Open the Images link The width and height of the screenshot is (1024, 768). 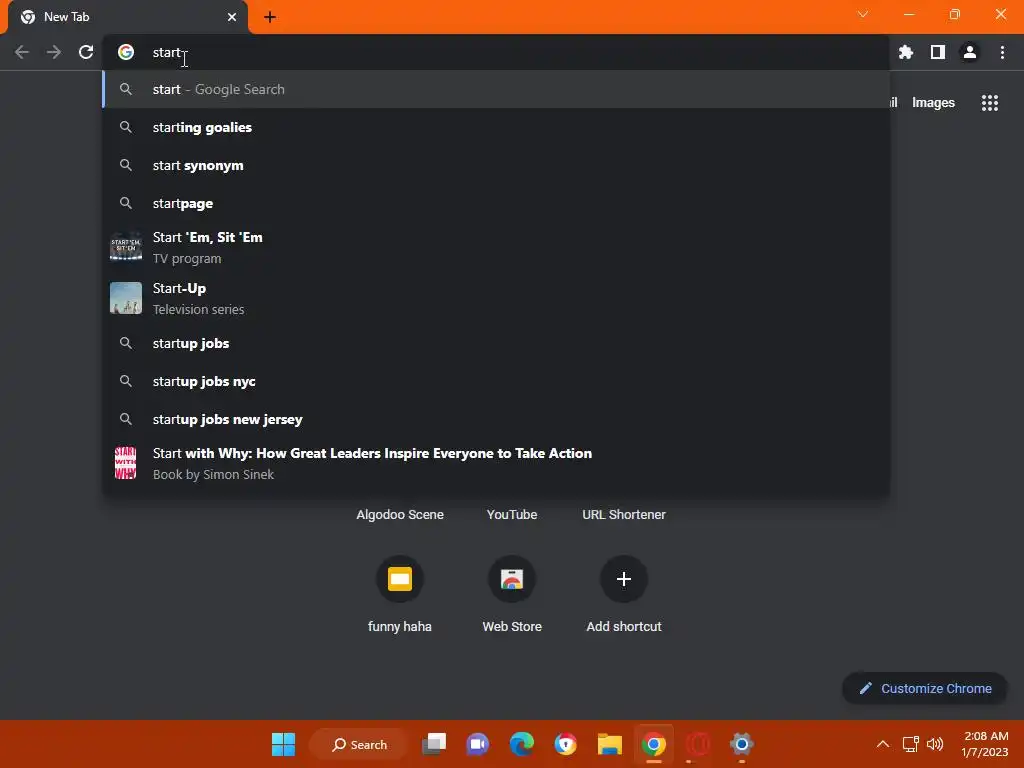(933, 103)
